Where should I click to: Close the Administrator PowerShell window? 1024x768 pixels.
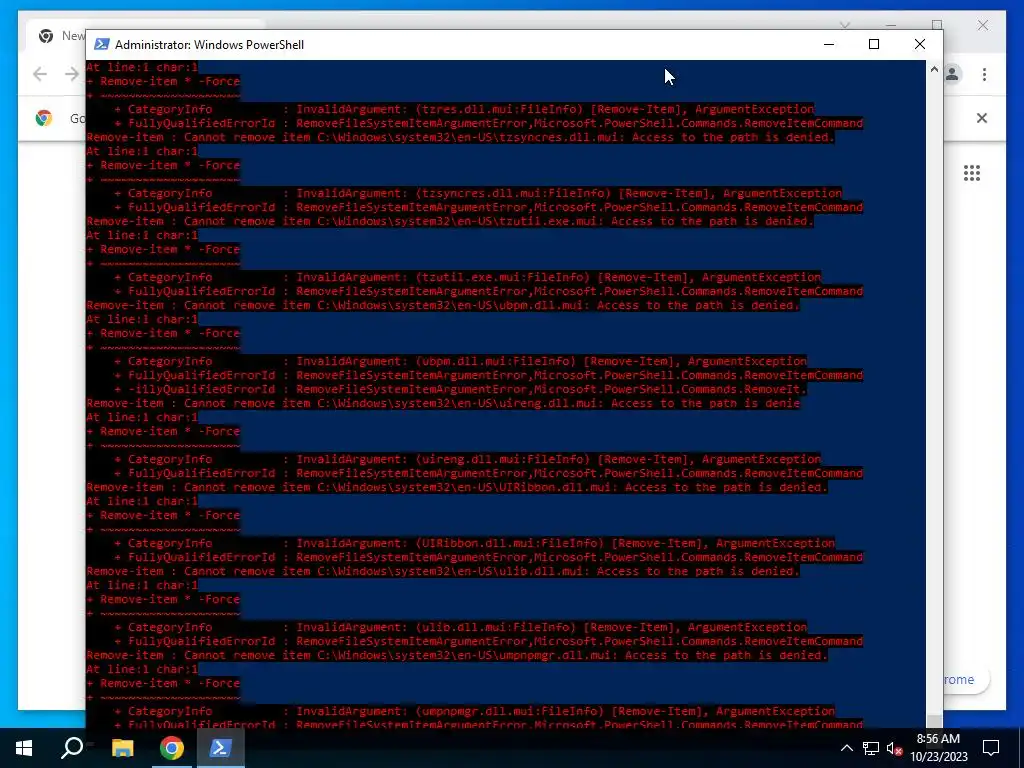pyautogui.click(x=920, y=44)
